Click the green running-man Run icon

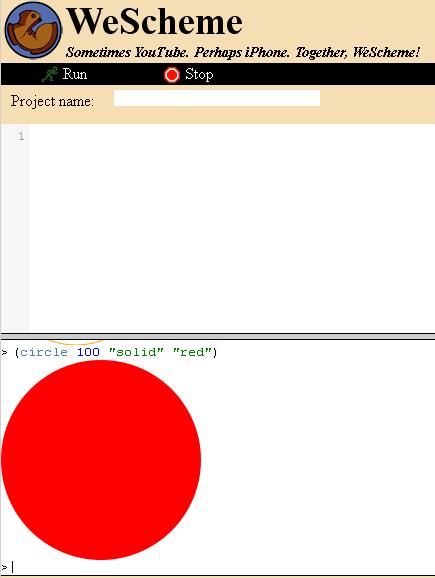49,74
